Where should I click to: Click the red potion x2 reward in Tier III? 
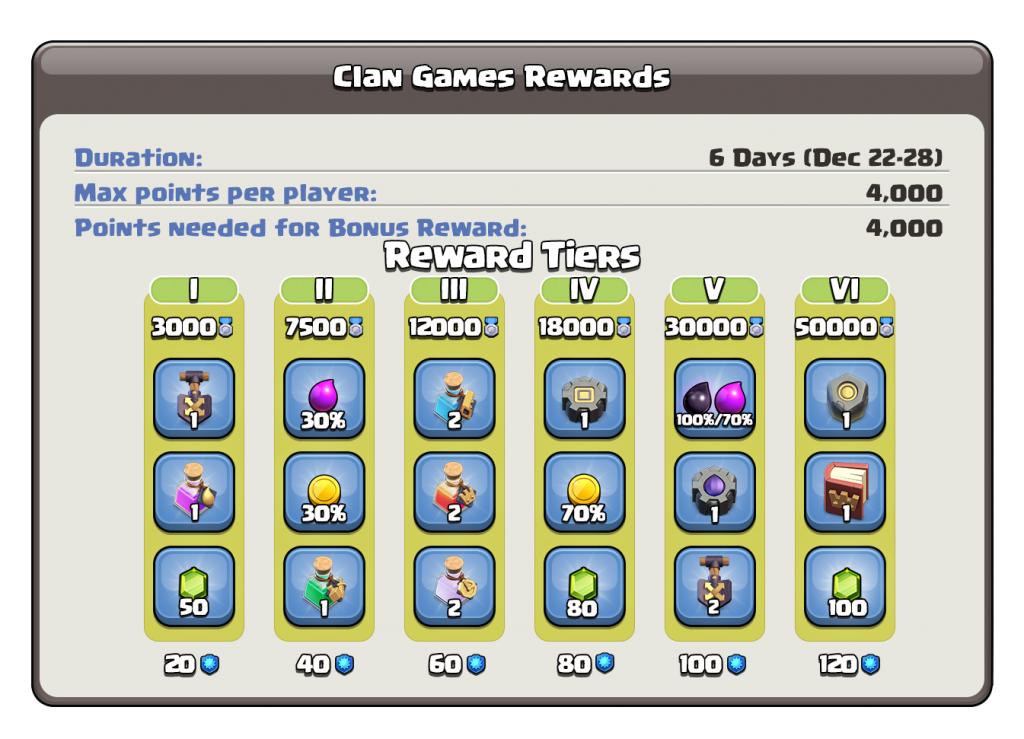click(x=454, y=492)
